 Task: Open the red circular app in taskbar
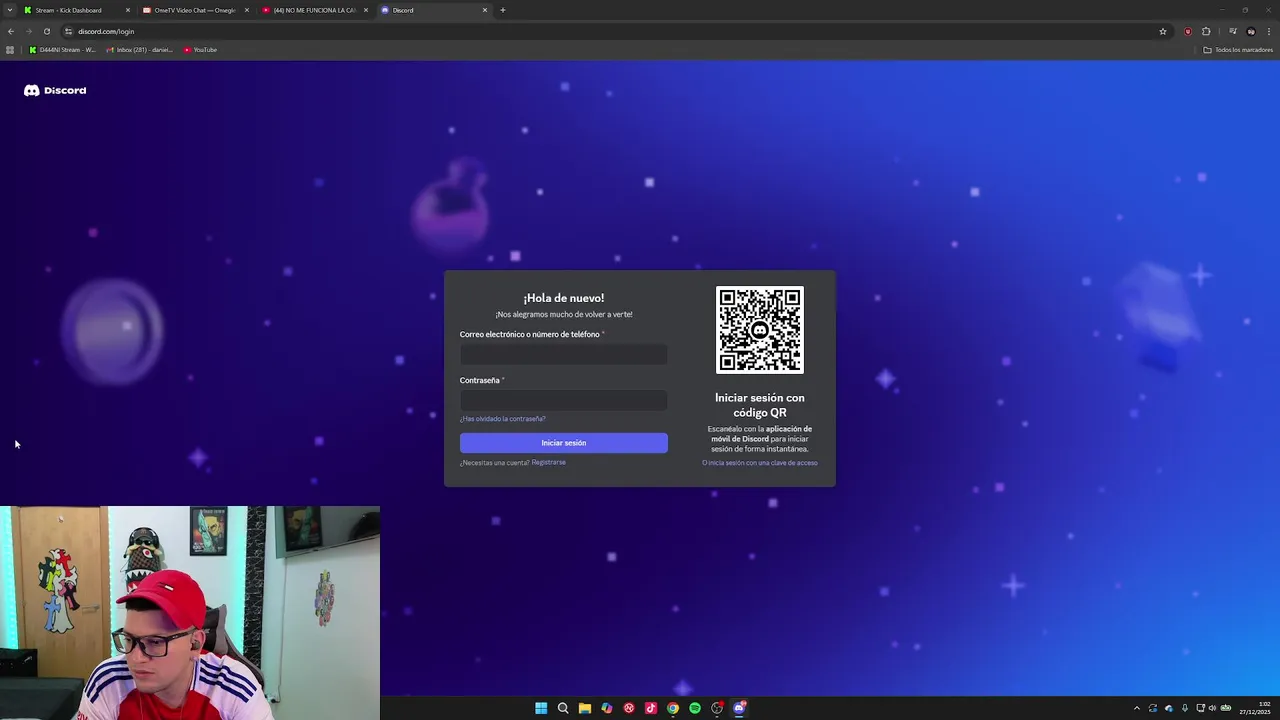[629, 708]
